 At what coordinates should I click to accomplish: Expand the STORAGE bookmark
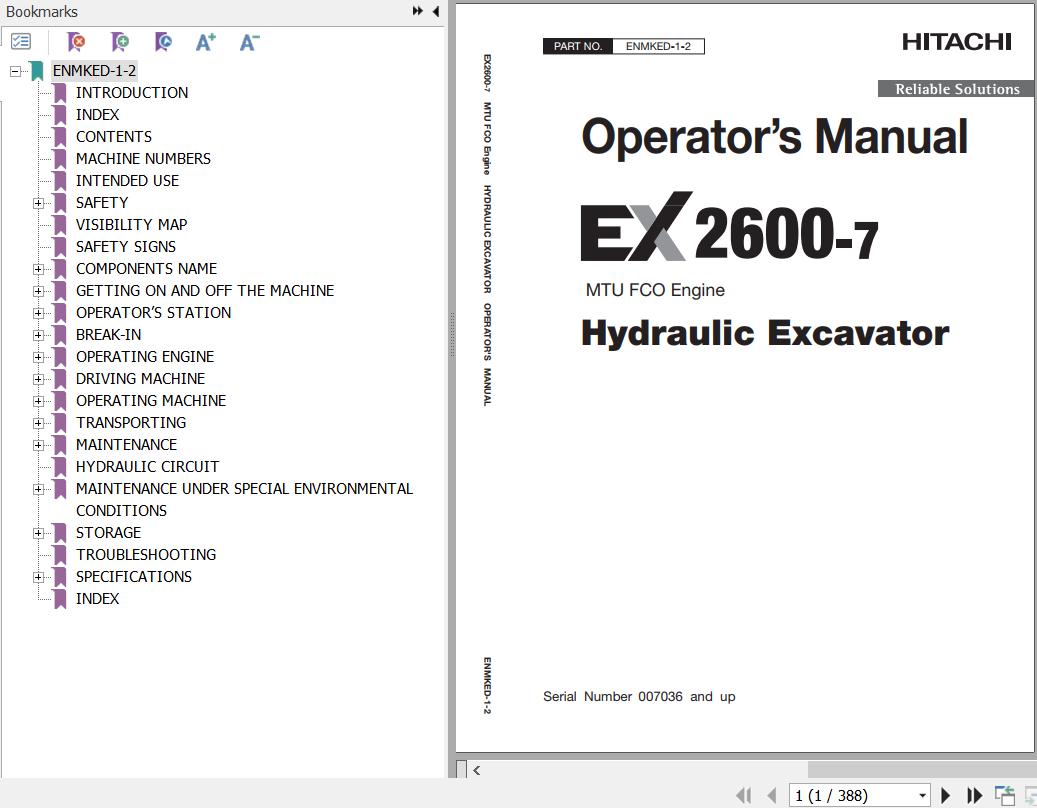38,533
